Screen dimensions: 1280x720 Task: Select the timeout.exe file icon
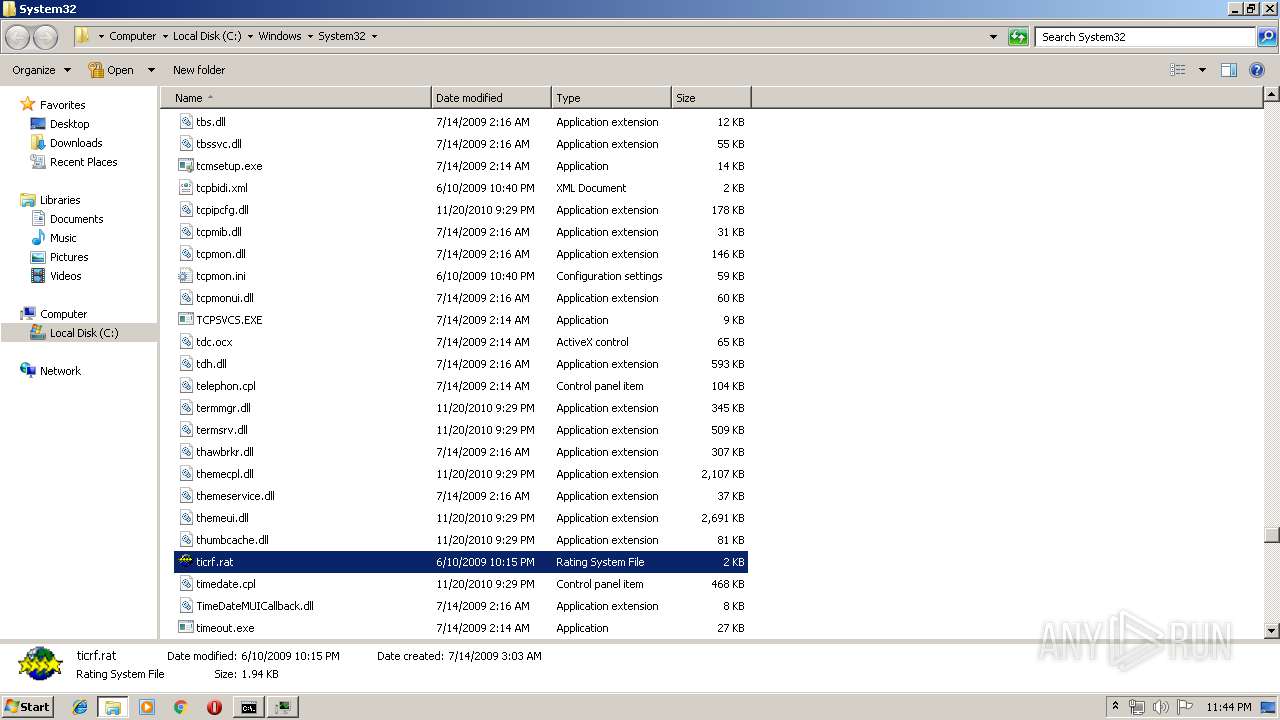pos(185,628)
